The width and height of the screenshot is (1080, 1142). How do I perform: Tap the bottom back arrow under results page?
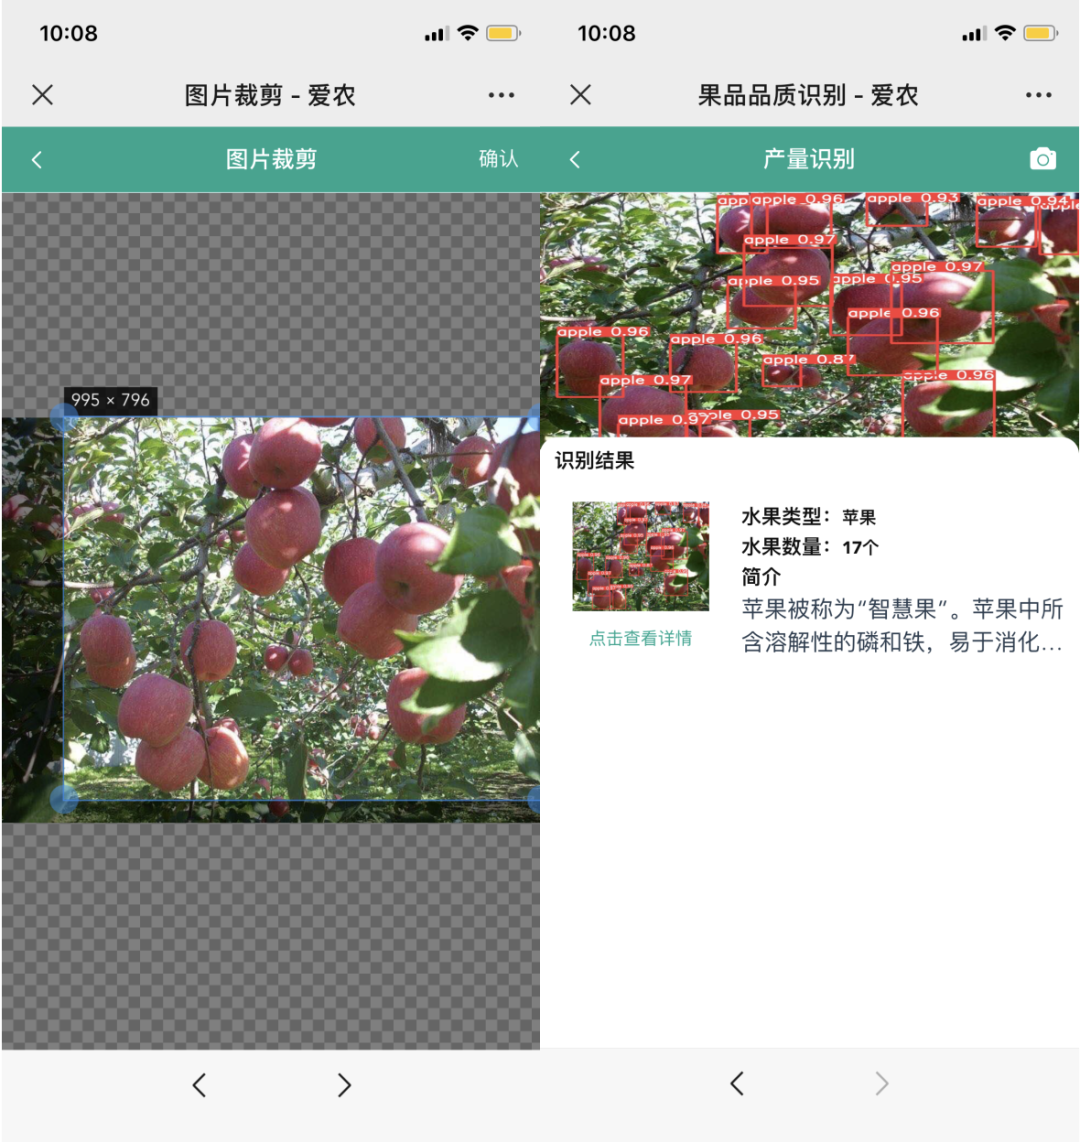(x=737, y=1084)
